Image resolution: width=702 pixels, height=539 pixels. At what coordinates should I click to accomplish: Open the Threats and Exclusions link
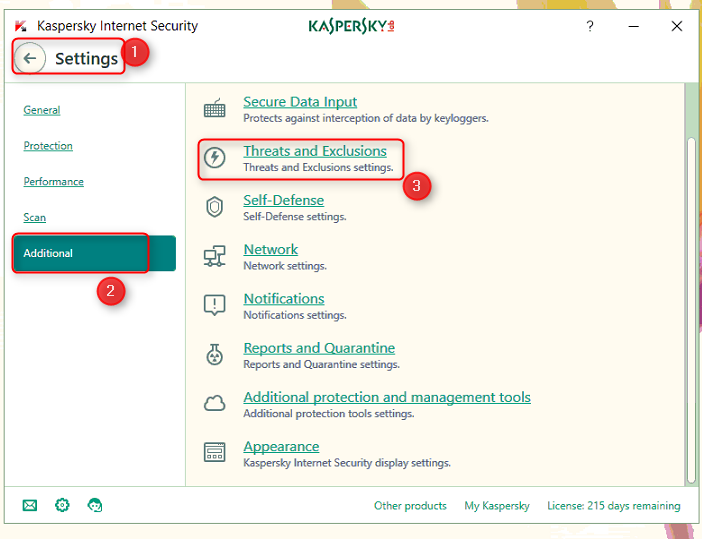coord(315,151)
